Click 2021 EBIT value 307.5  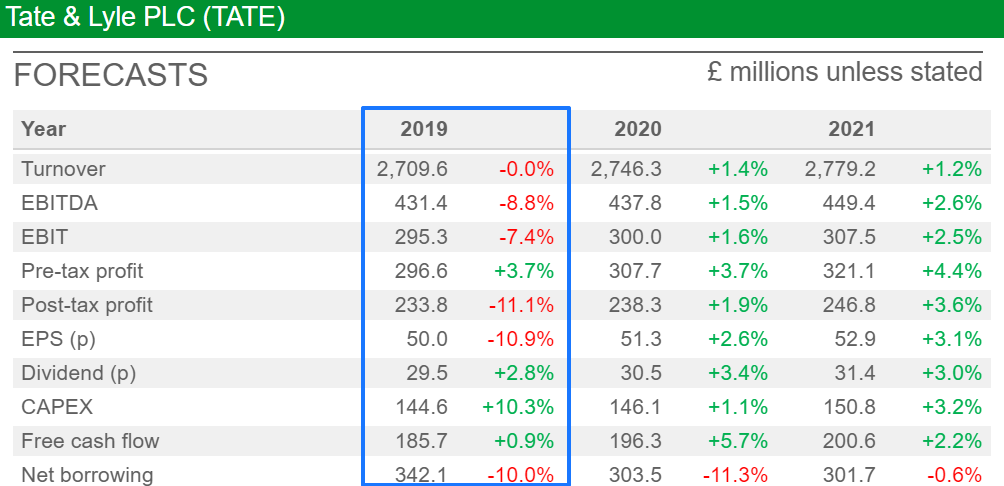click(x=849, y=237)
